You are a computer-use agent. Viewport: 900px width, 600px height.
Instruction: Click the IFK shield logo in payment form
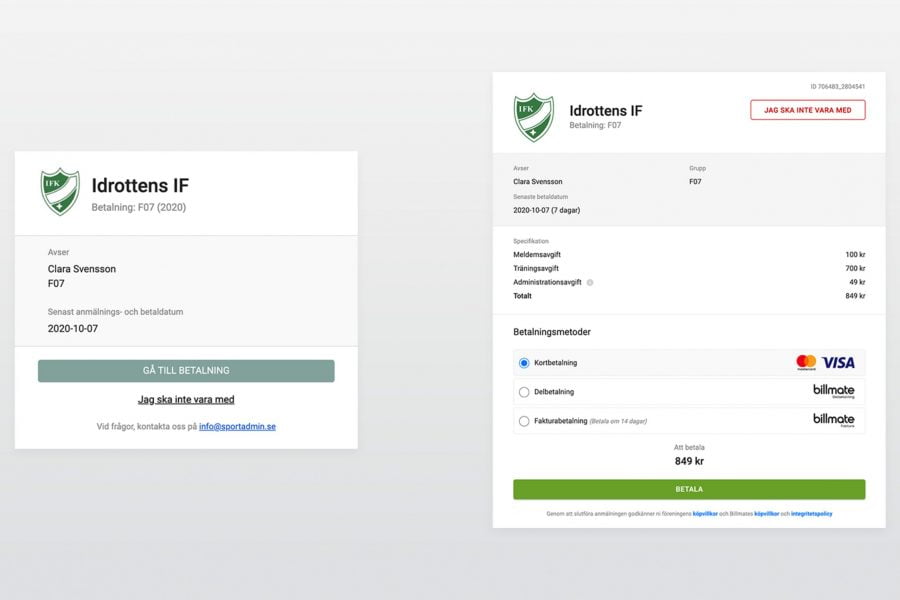tap(533, 117)
